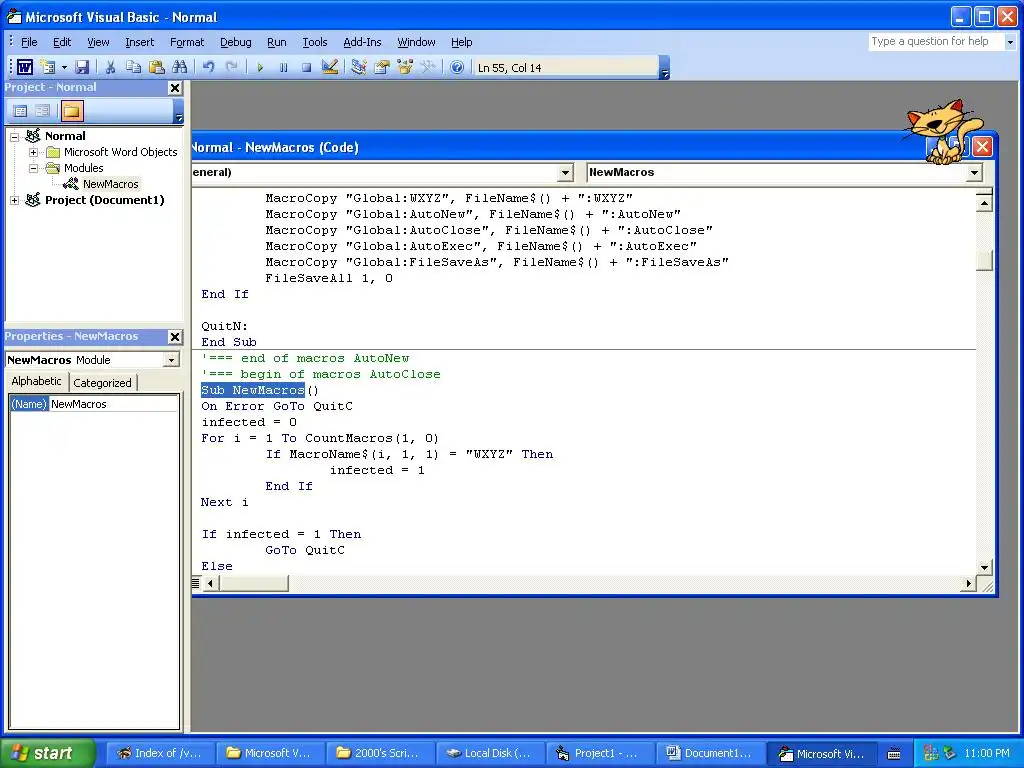Open Properties Window toolbar icon
This screenshot has height=768, width=1024.
381,67
